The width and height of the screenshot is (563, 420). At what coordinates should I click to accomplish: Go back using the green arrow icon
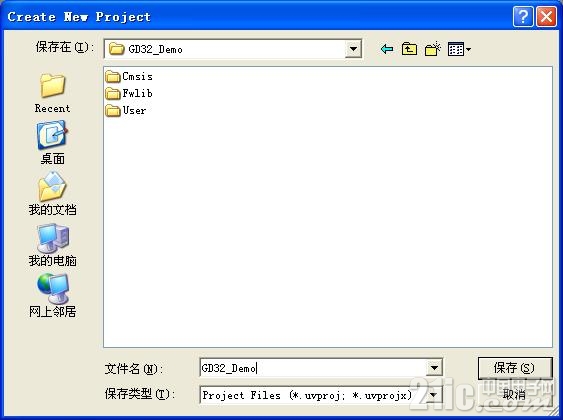[x=387, y=49]
